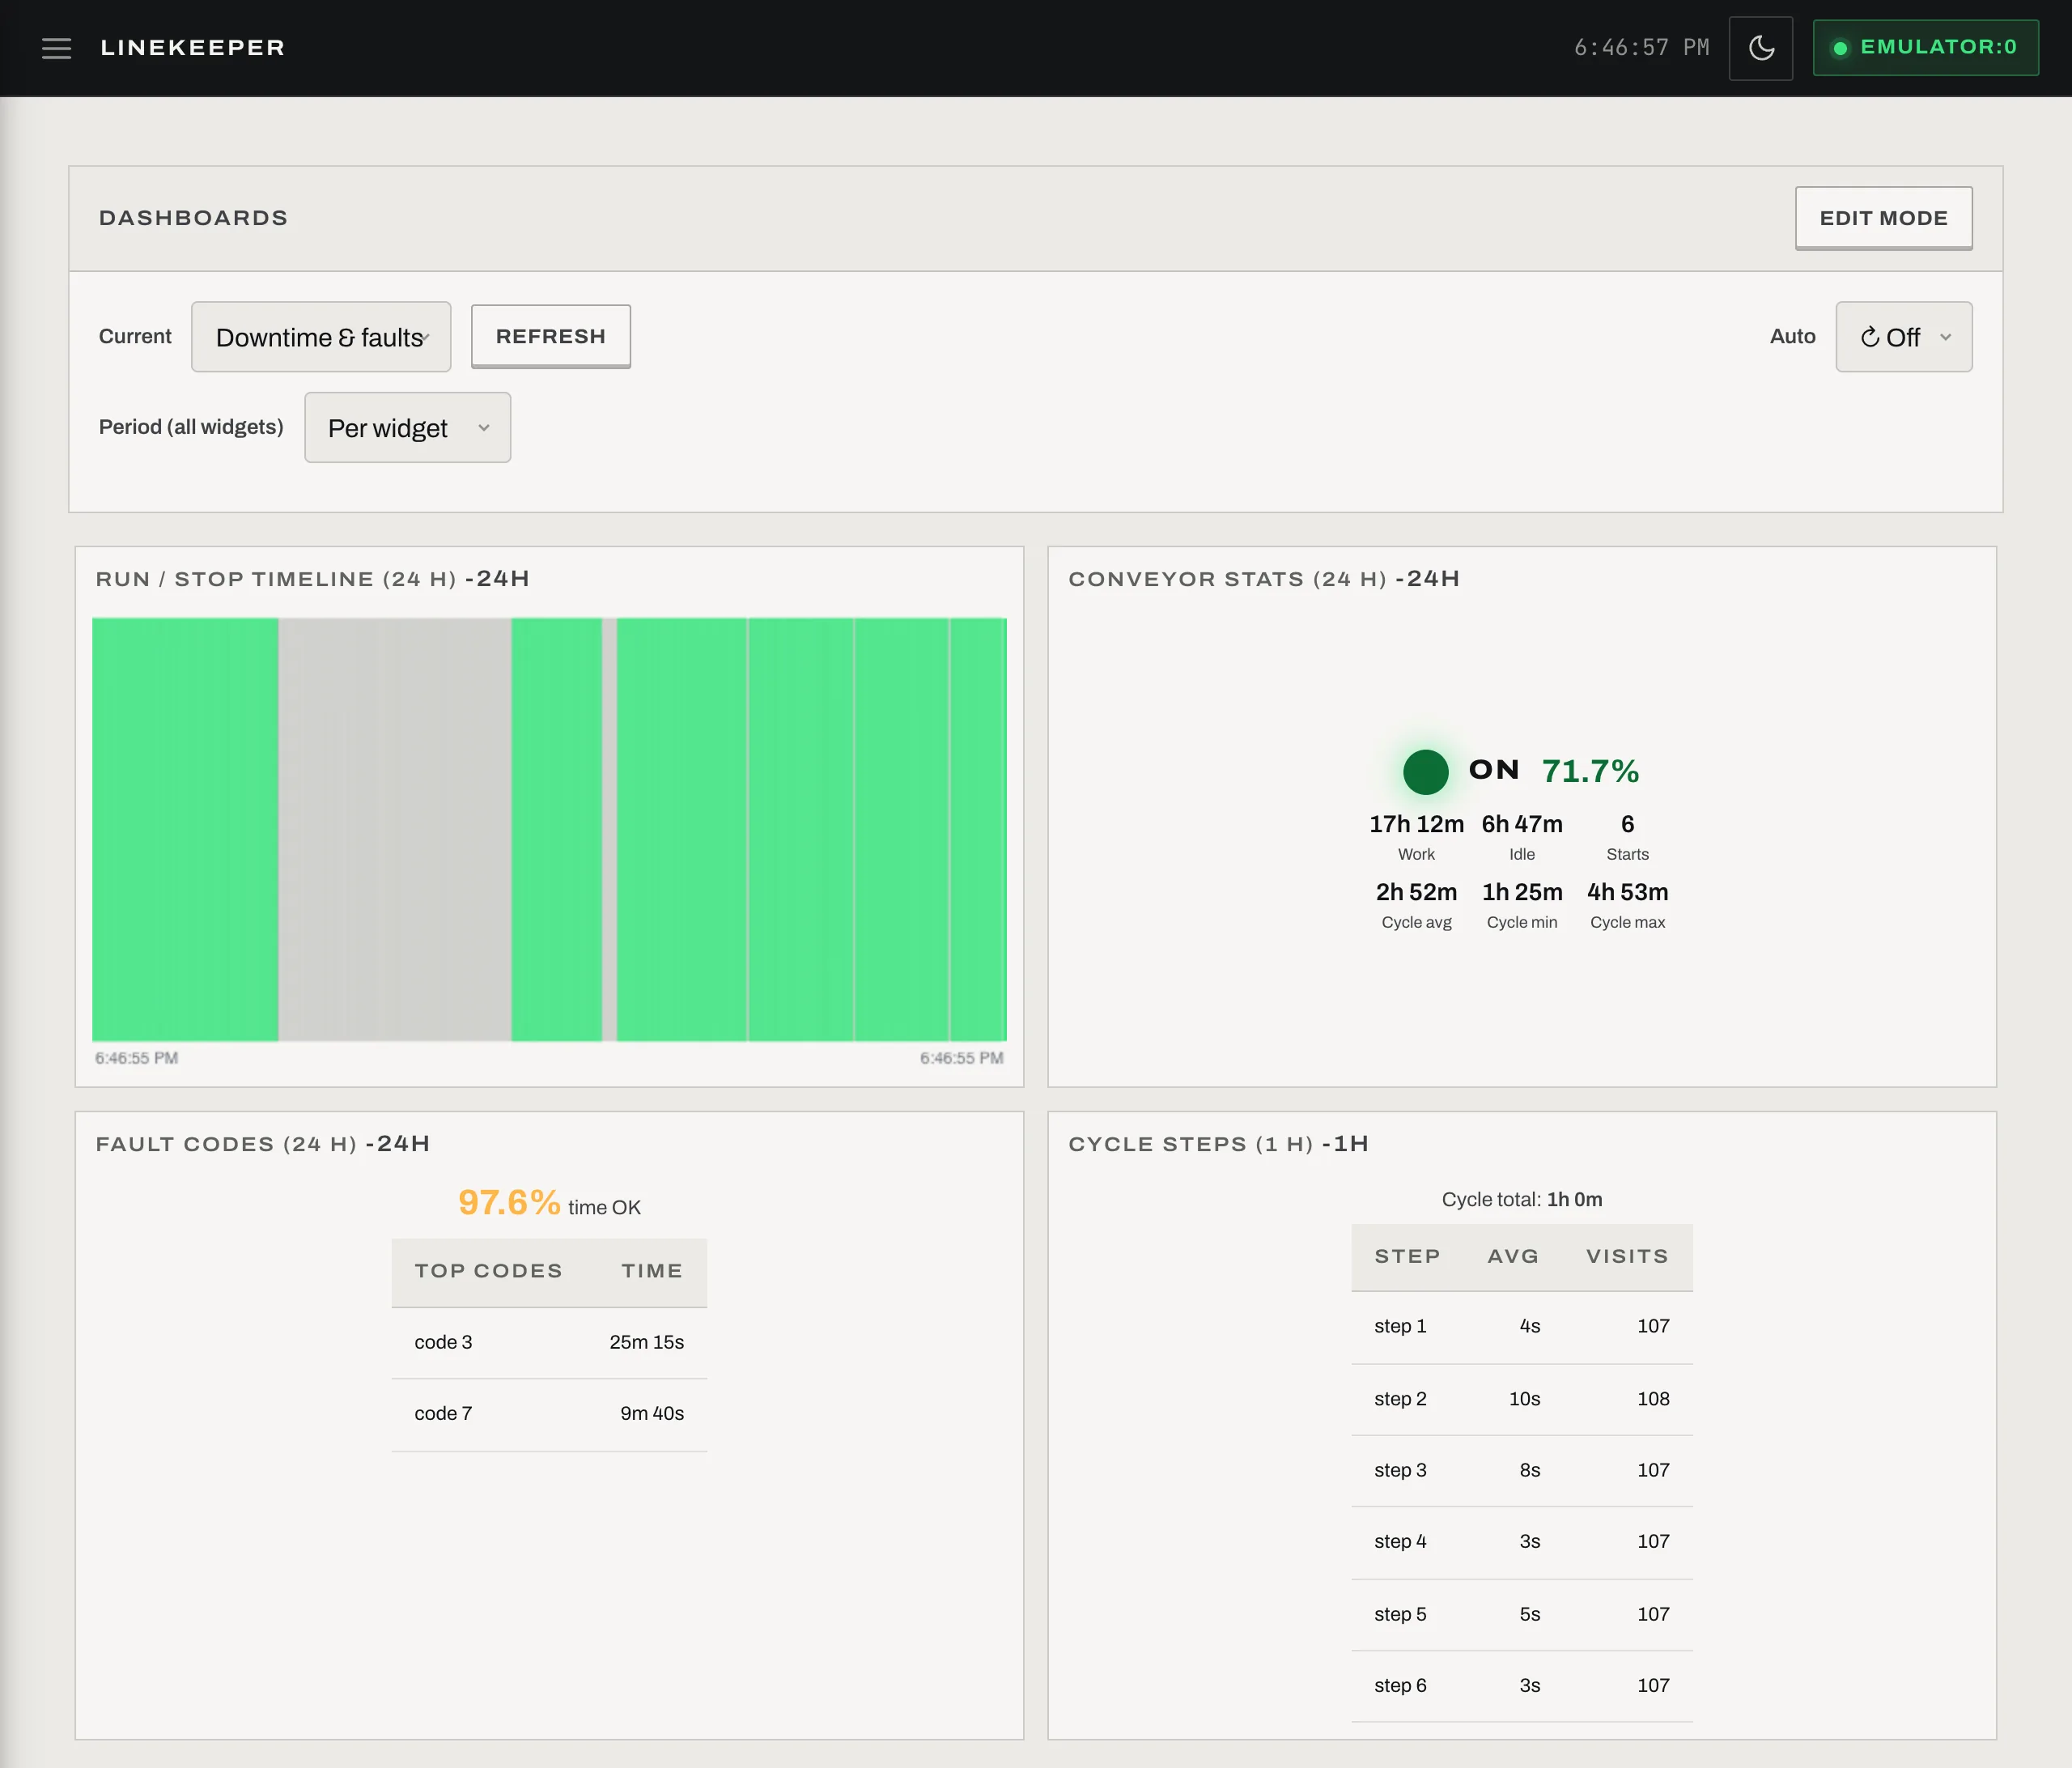Select the code 3 fault row

tap(549, 1343)
